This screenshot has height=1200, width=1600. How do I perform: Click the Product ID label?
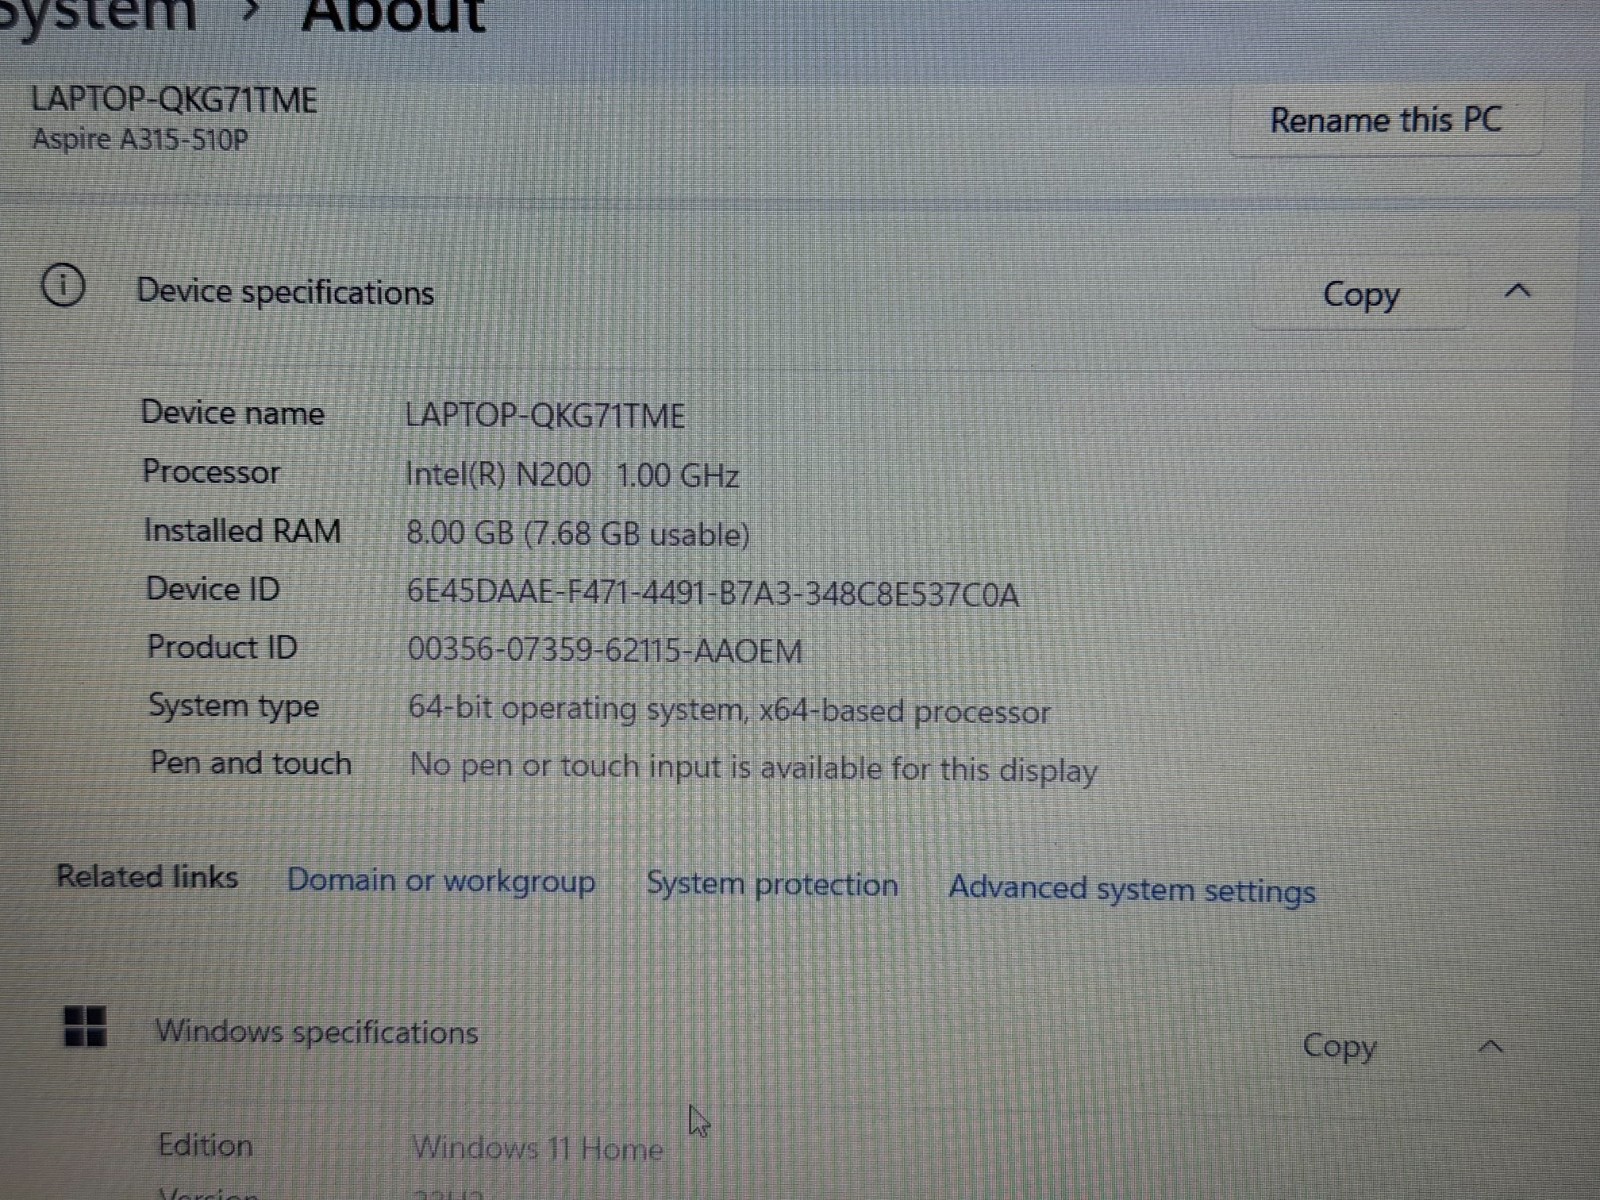pos(222,647)
